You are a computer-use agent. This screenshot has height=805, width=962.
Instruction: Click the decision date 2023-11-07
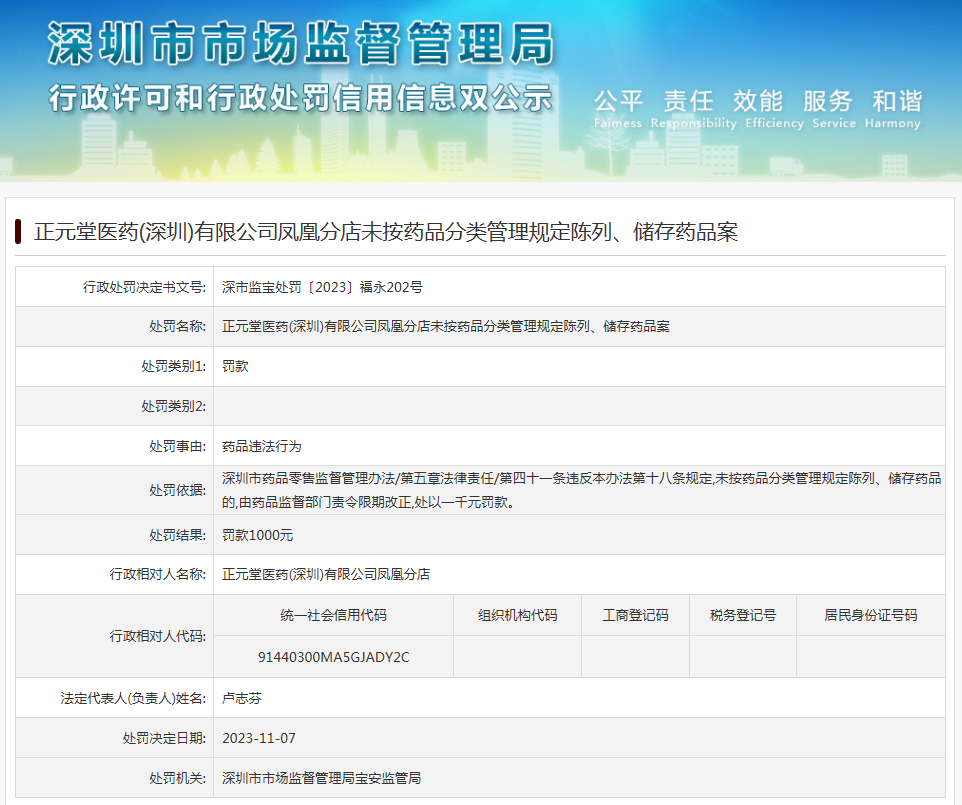[258, 738]
